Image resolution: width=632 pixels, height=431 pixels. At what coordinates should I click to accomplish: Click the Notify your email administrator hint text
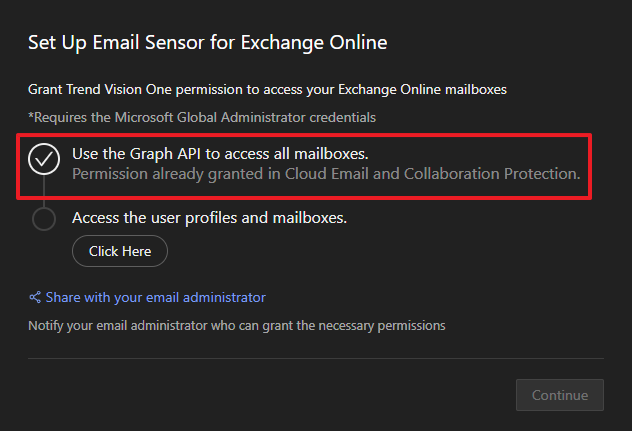pos(236,325)
